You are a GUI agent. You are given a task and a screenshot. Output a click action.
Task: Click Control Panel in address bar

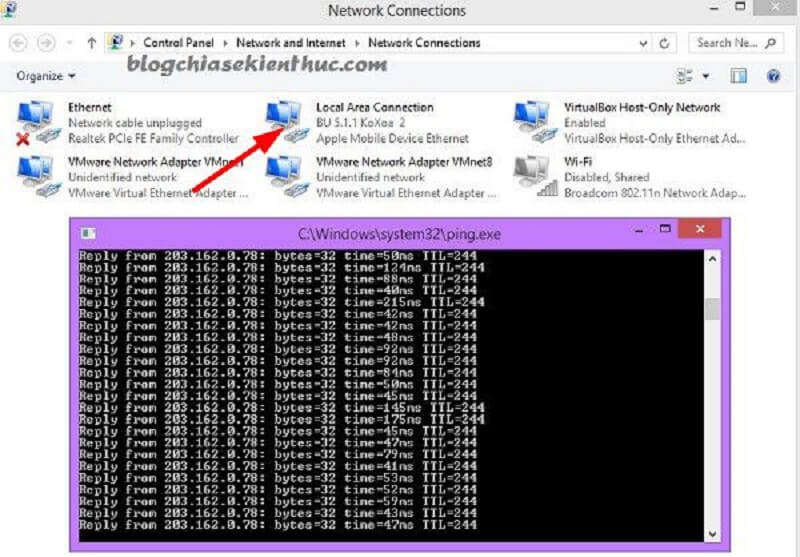pos(178,43)
